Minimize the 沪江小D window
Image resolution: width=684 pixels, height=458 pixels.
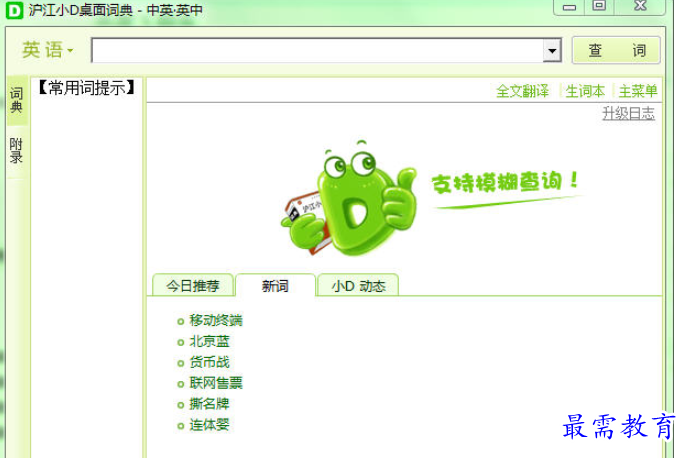coord(569,7)
